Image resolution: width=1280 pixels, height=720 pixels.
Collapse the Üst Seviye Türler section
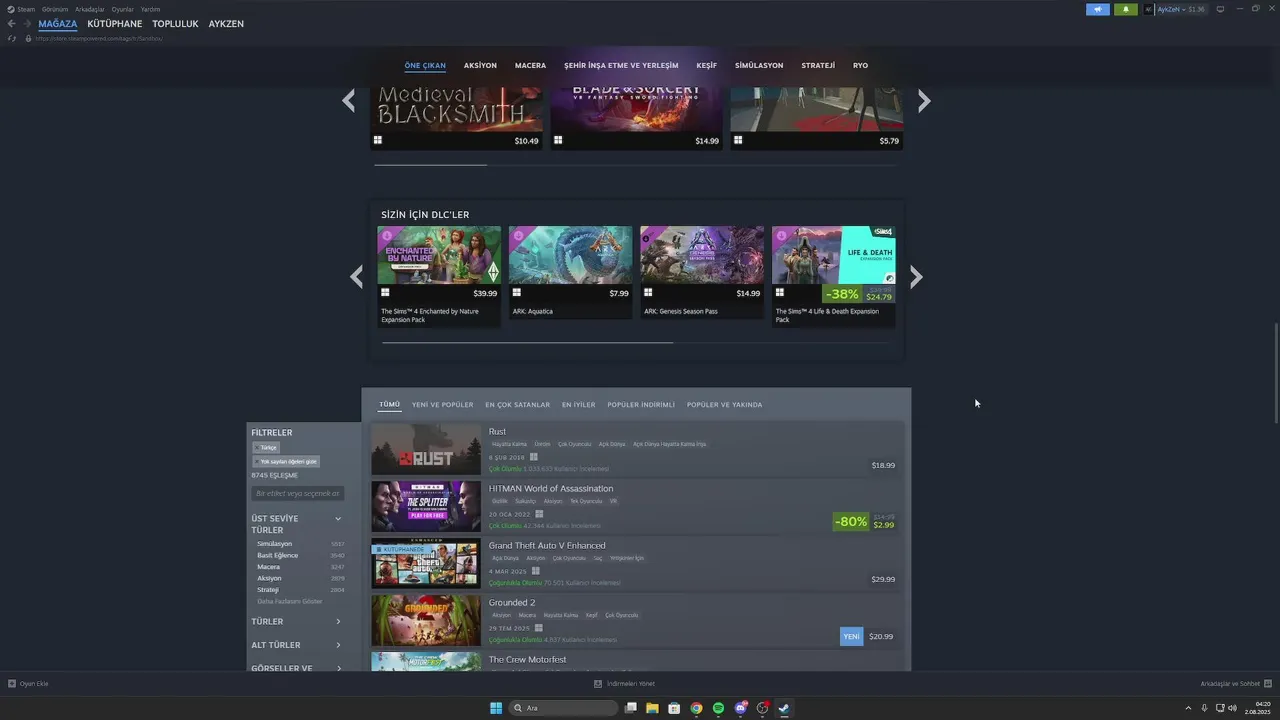click(x=338, y=519)
